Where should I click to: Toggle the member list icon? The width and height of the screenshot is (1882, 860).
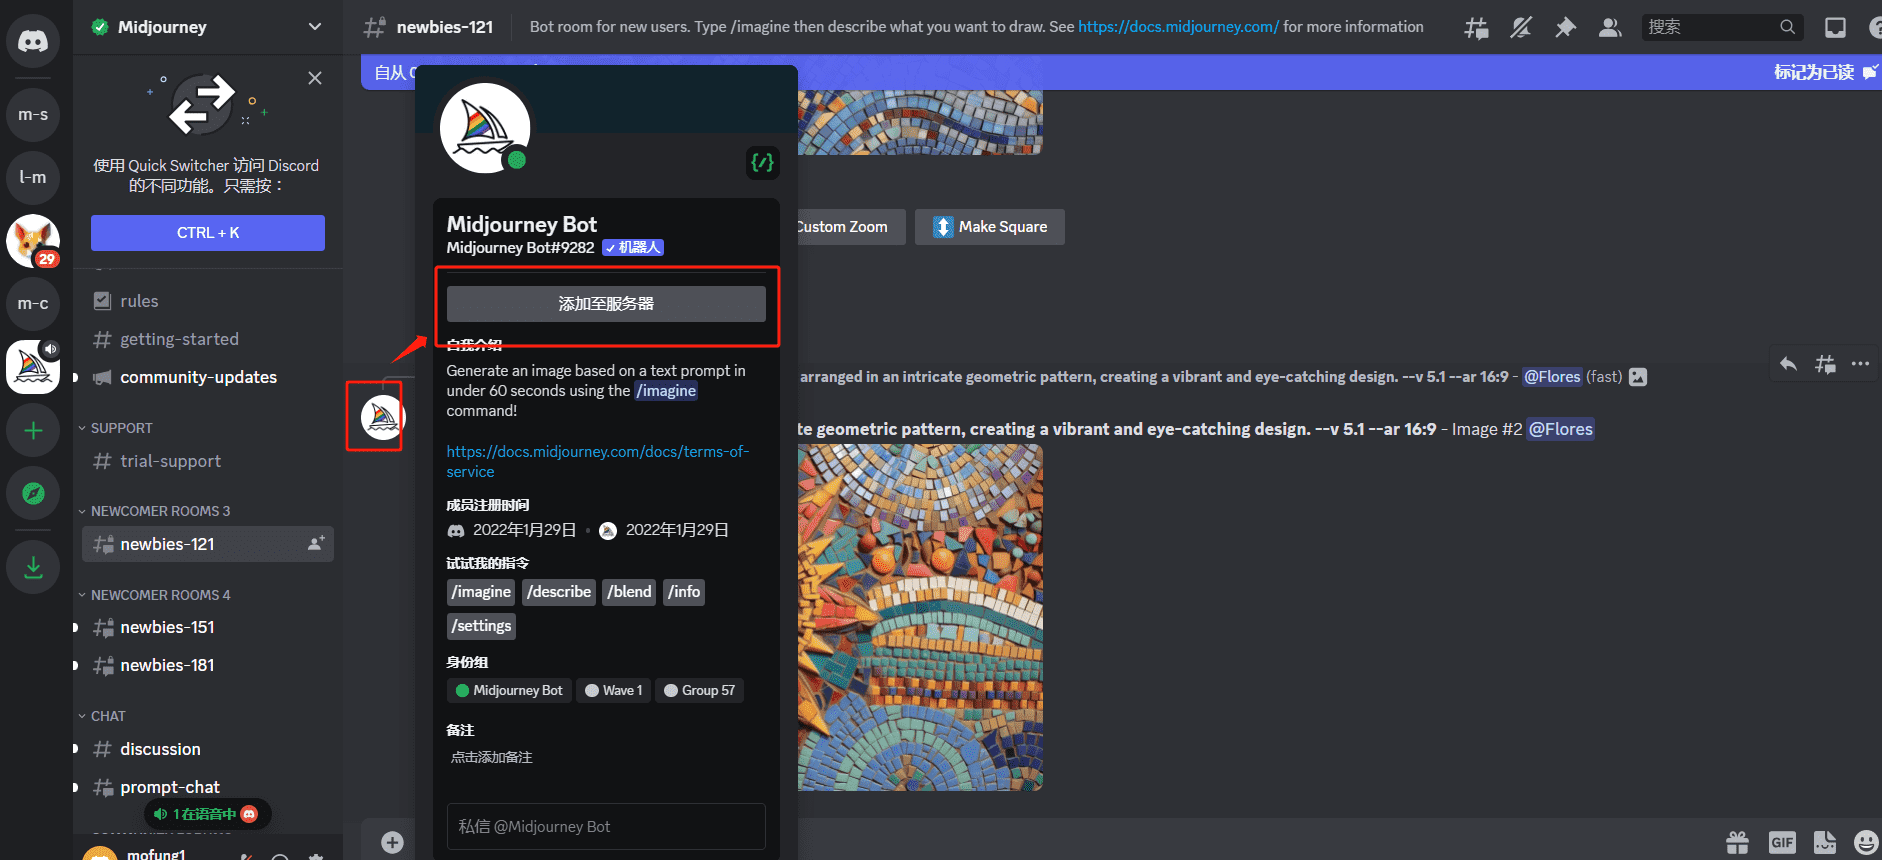1610,28
